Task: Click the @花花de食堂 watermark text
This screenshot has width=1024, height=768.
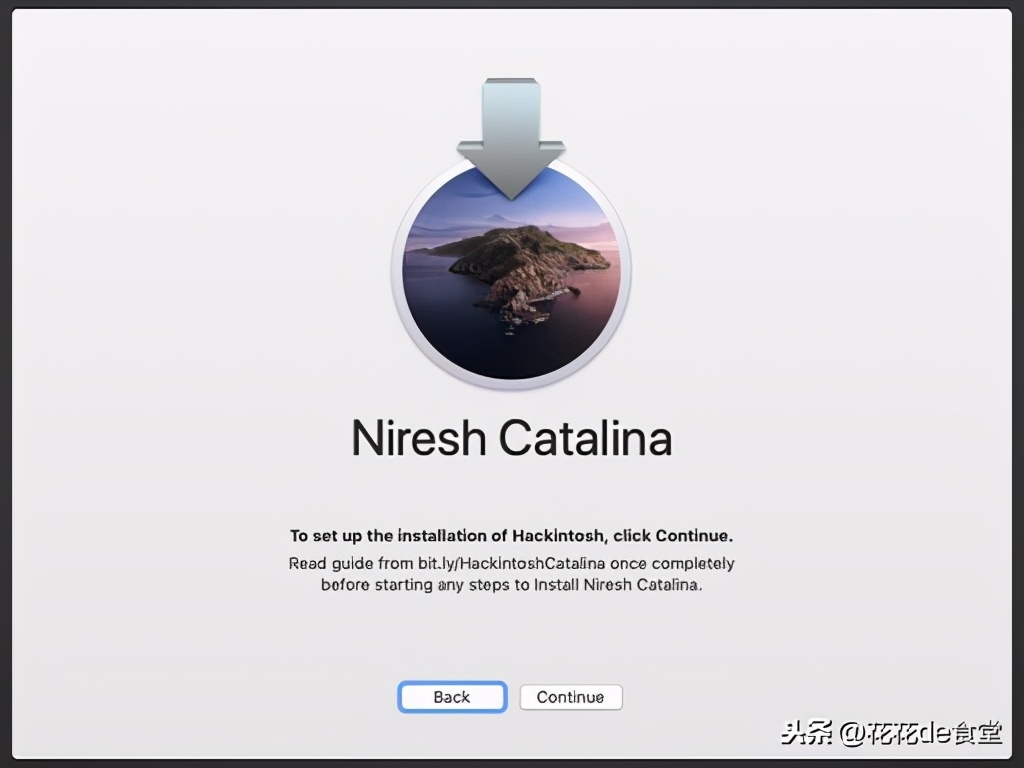Action: tap(920, 733)
